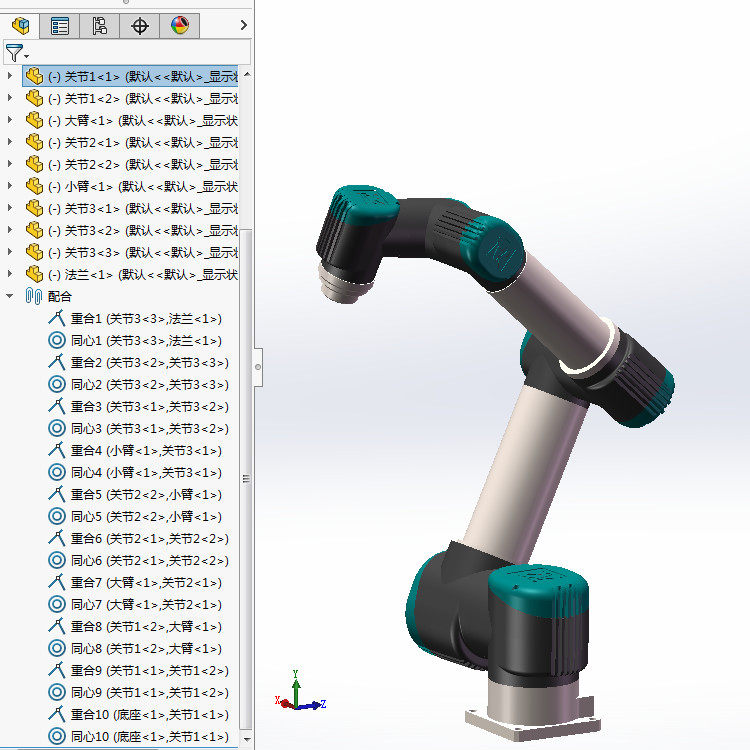Image resolution: width=750 pixels, height=750 pixels.
Task: Select mate 同心10 (底座<1>,关节1<1>)
Action: 139,737
